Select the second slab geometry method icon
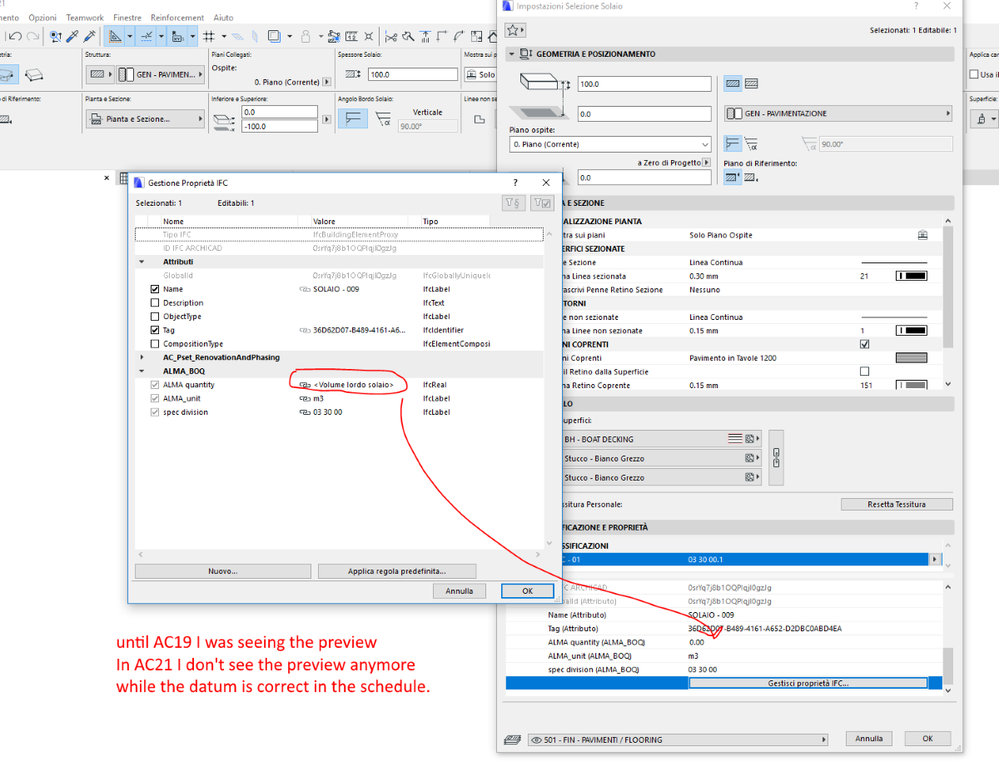The image size is (999, 773). click(34, 75)
